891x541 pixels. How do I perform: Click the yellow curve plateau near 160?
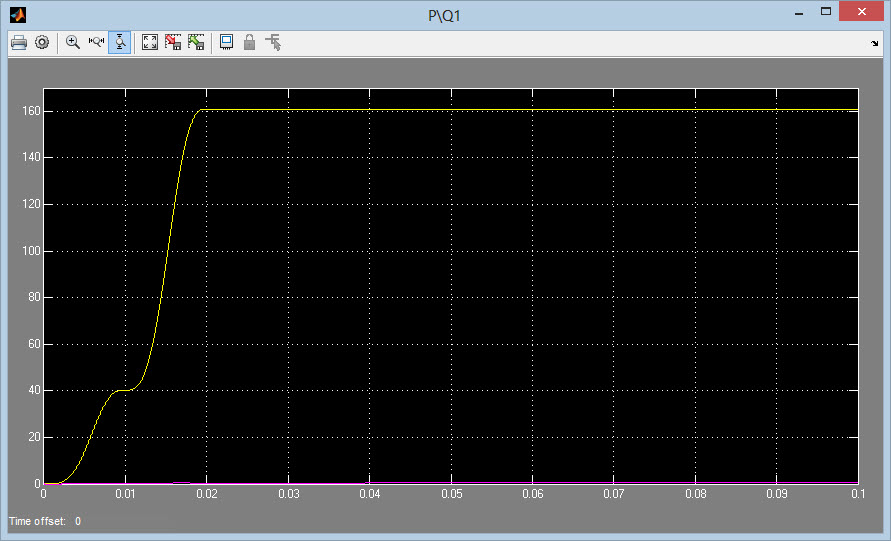point(500,110)
